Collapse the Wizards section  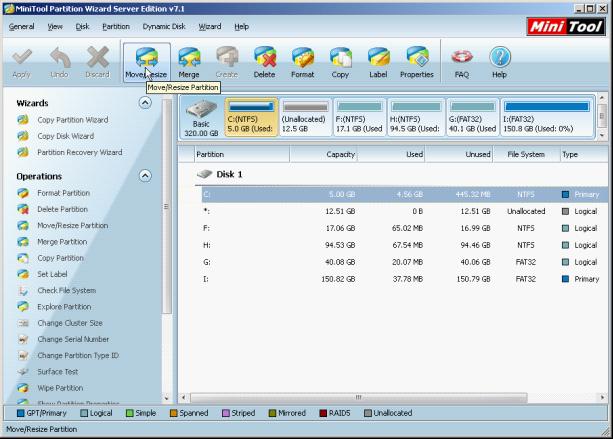[145, 103]
